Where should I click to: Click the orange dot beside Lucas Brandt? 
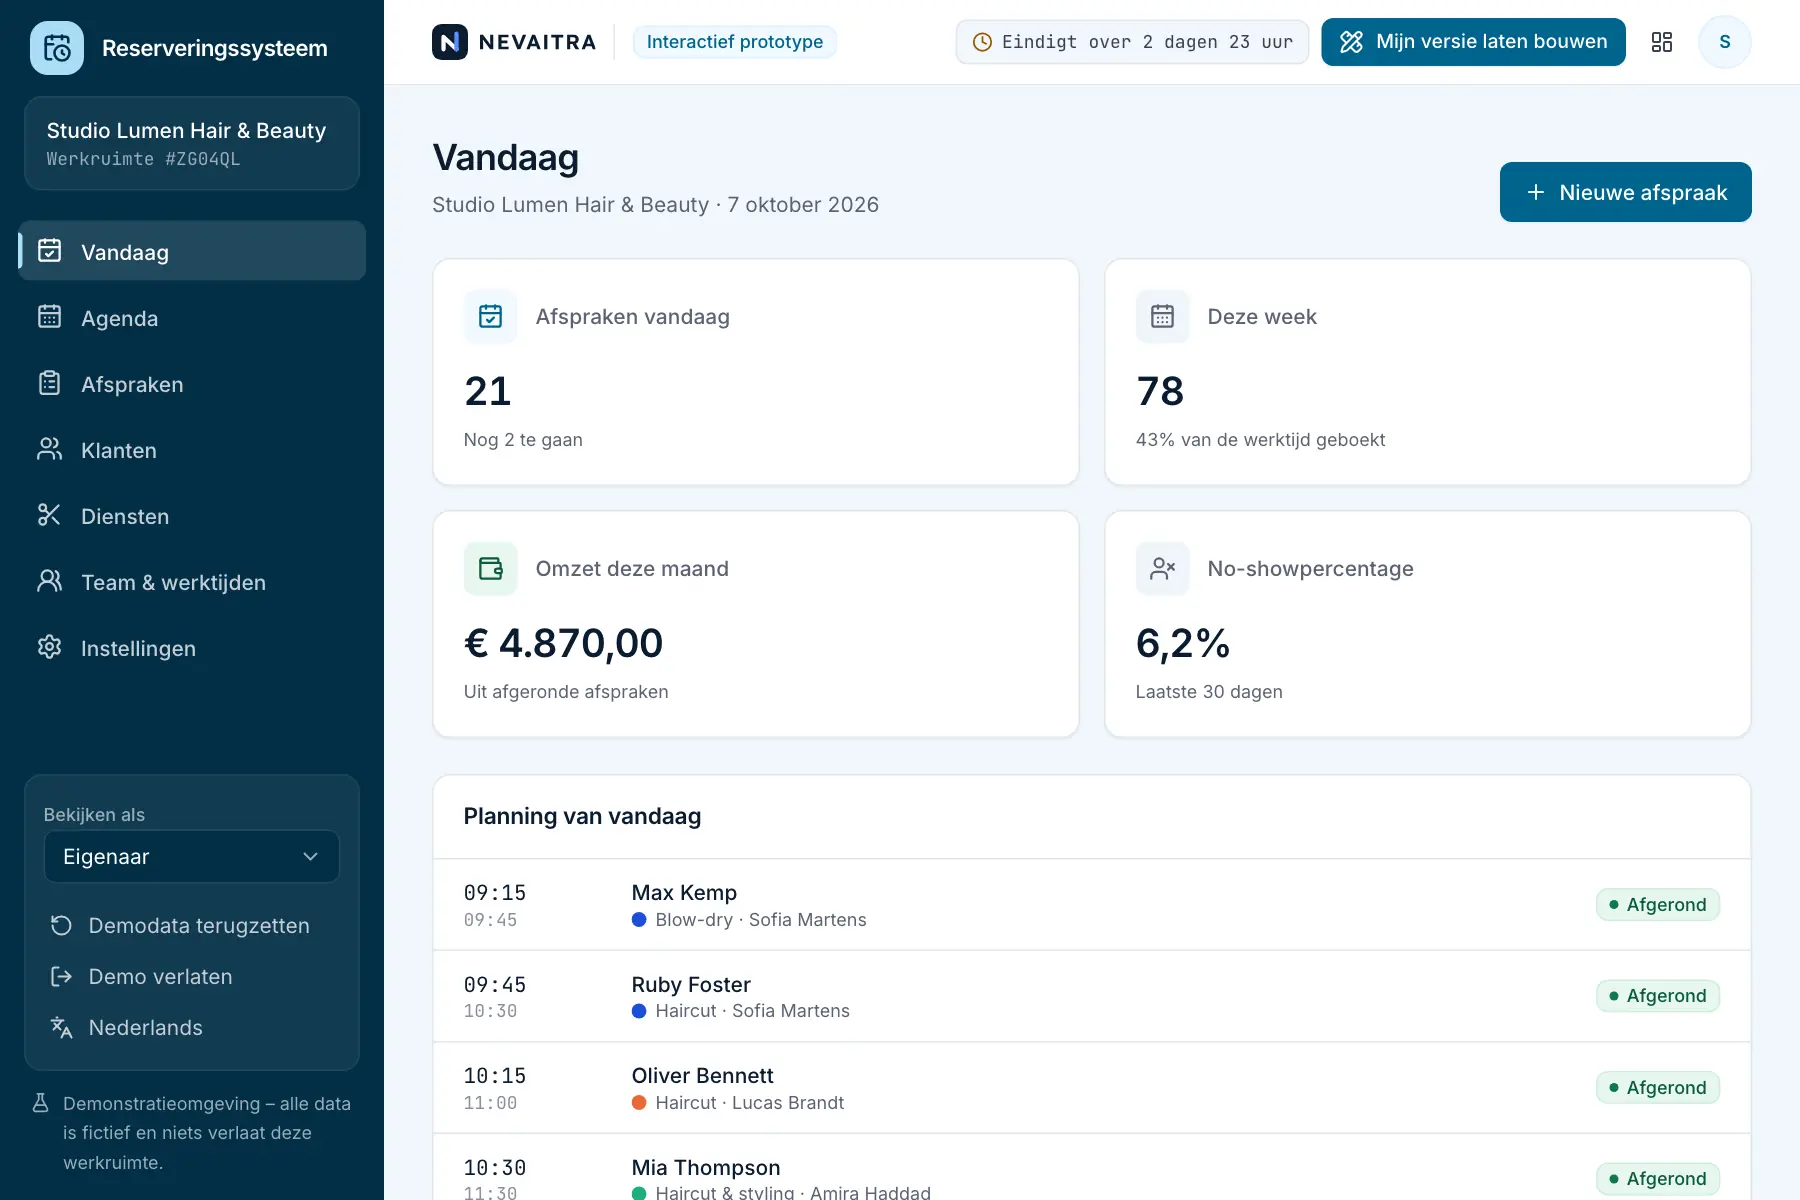pyautogui.click(x=639, y=1103)
